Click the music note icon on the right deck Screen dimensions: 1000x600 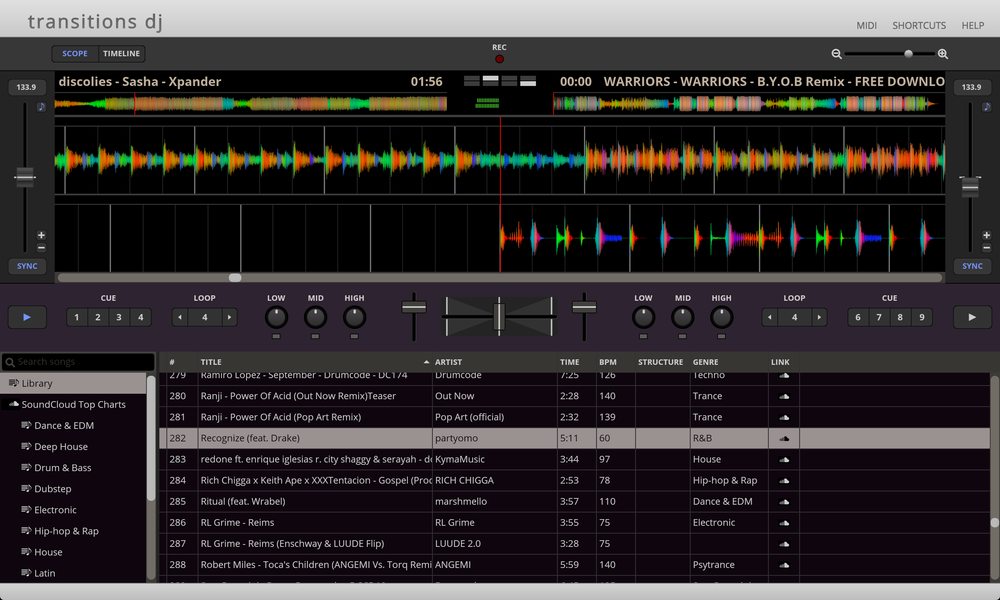click(x=986, y=106)
